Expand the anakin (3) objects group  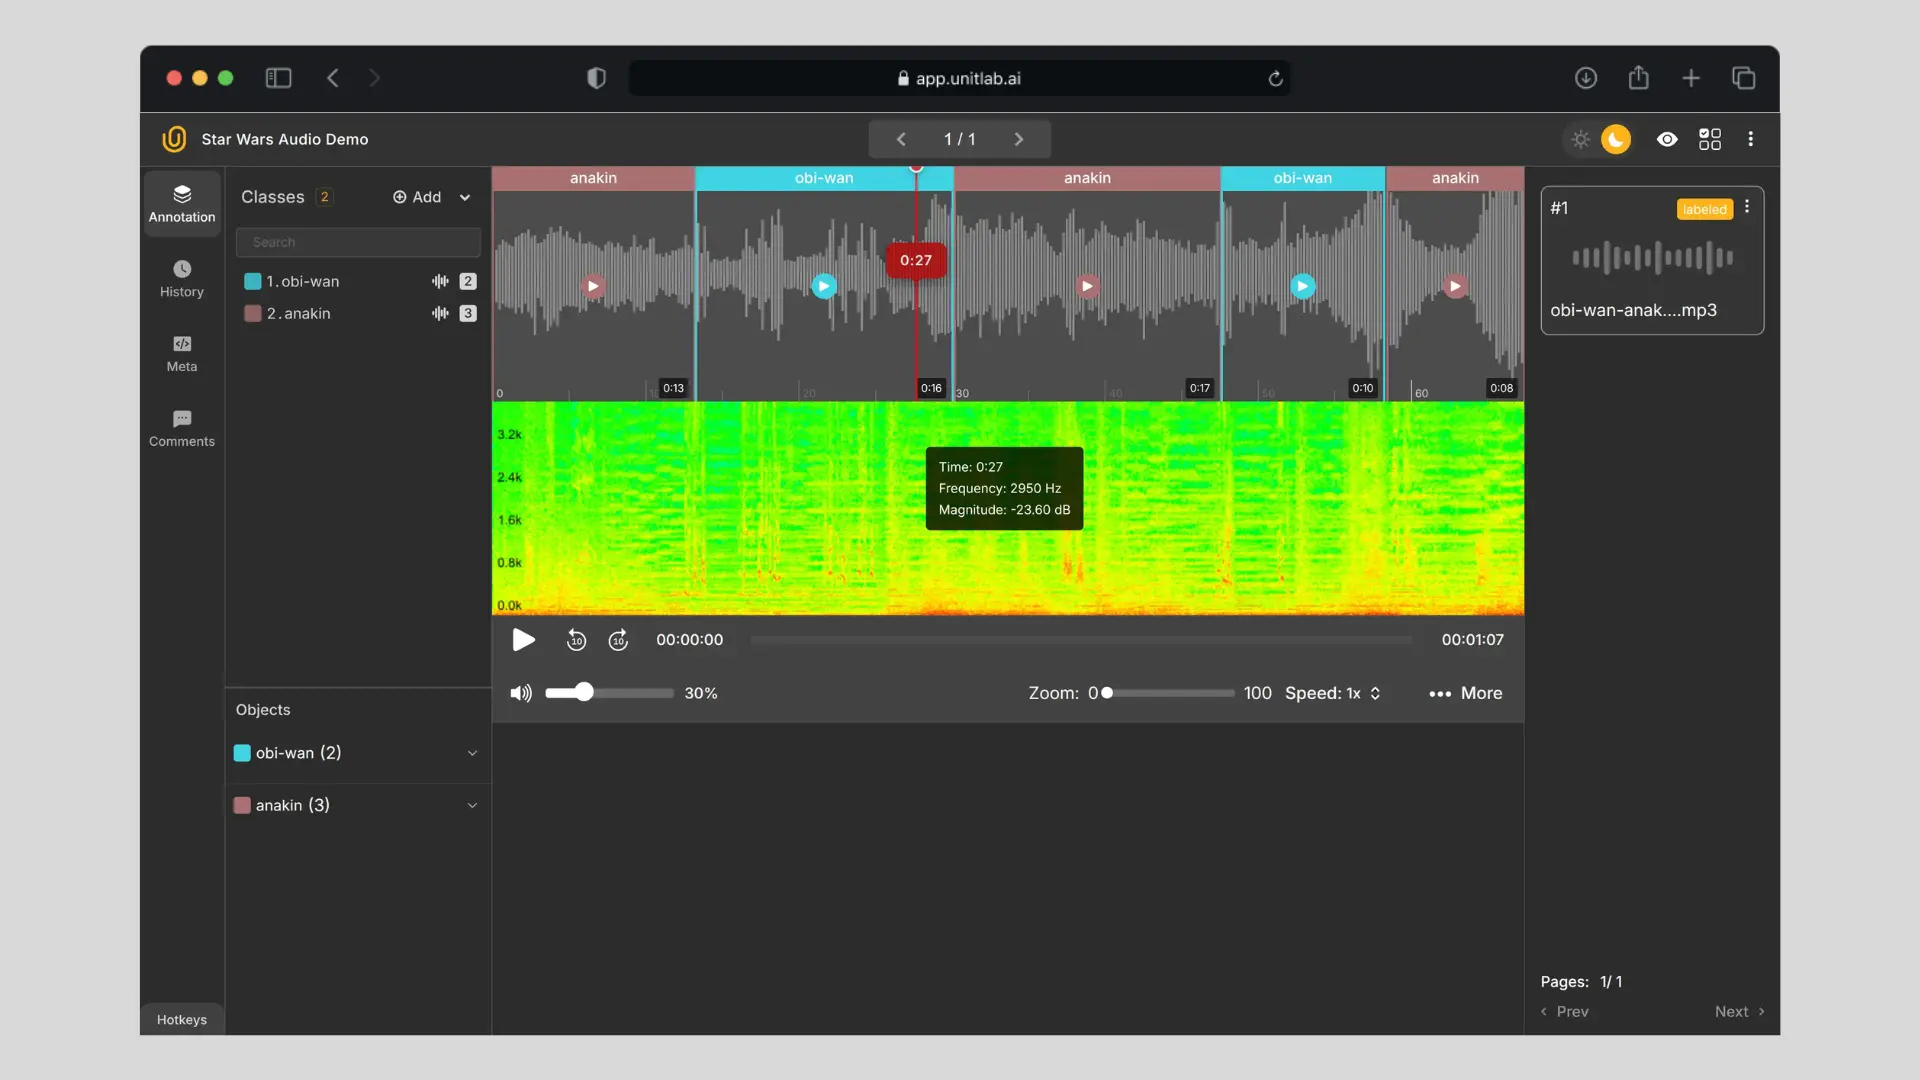pos(472,805)
